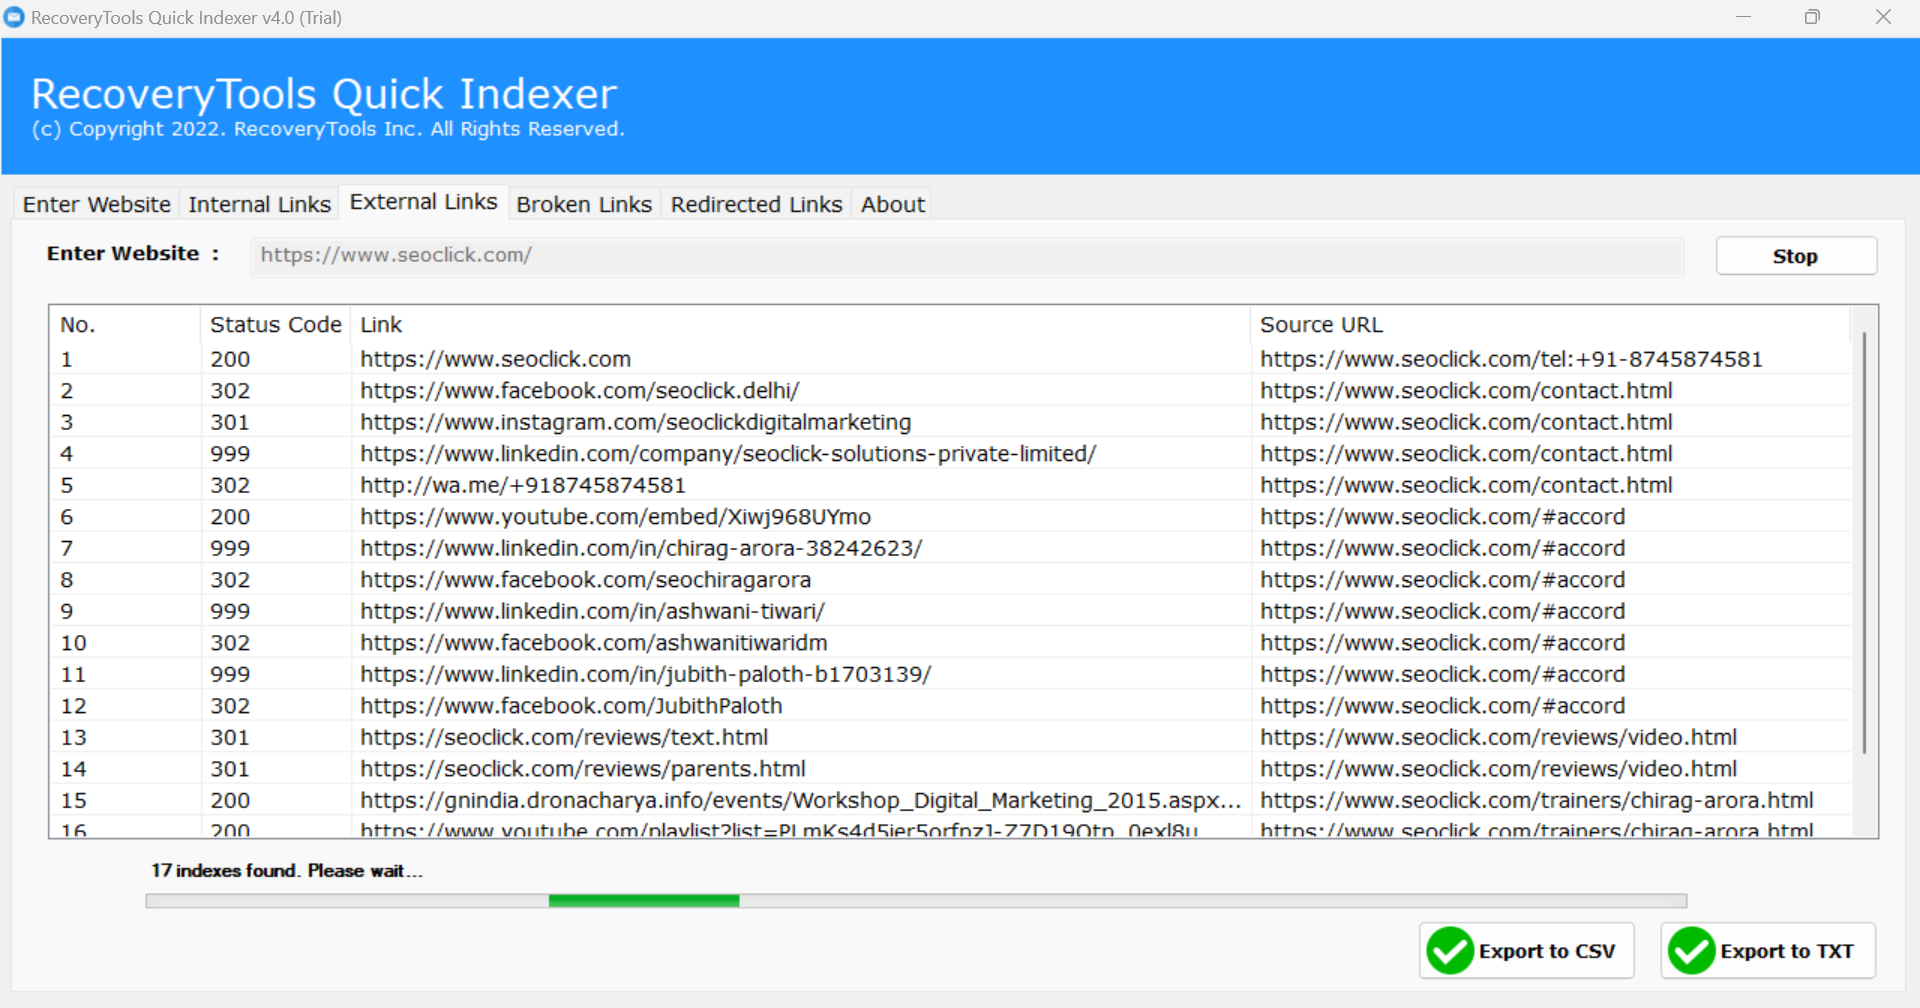Click row number 10 cell

(73, 643)
